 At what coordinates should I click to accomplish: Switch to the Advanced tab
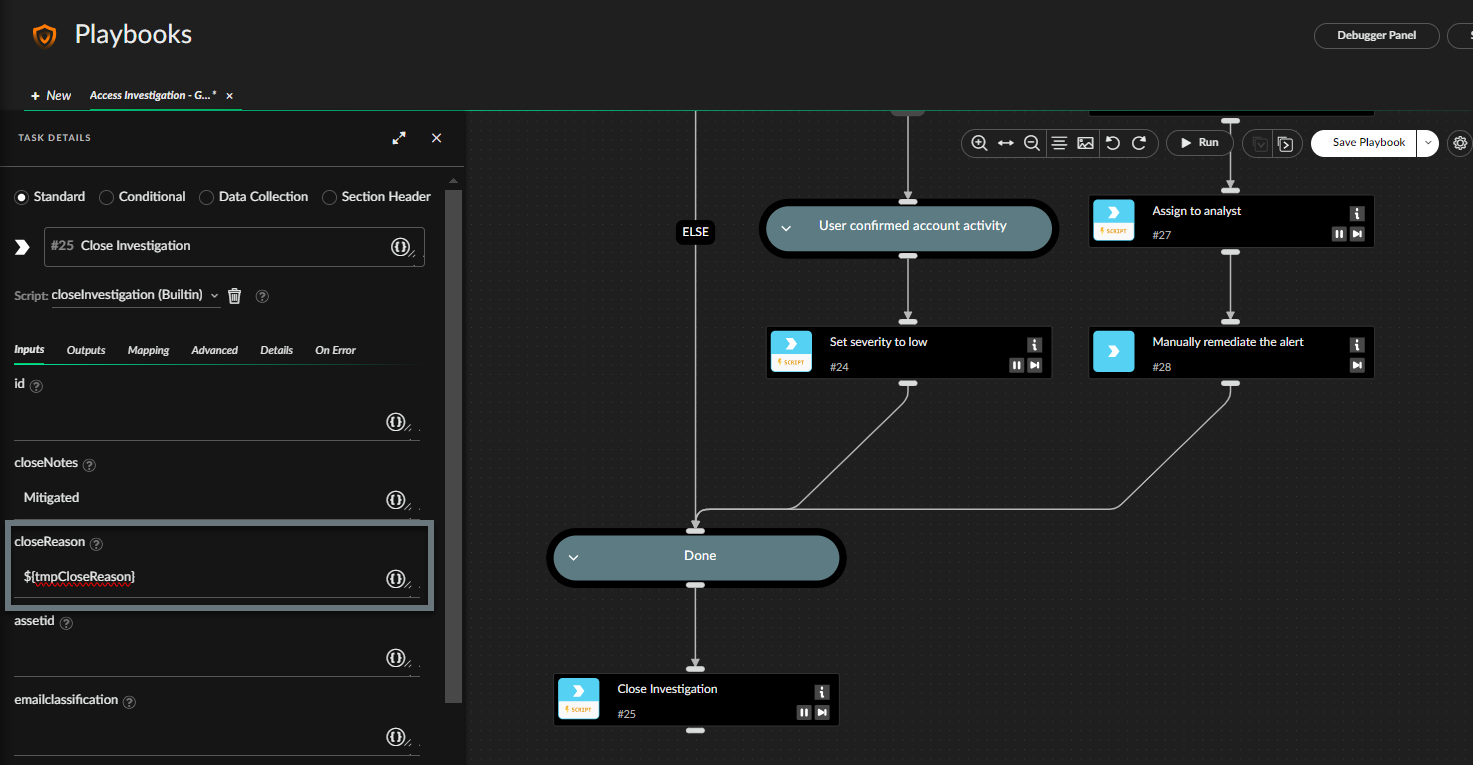(x=215, y=350)
